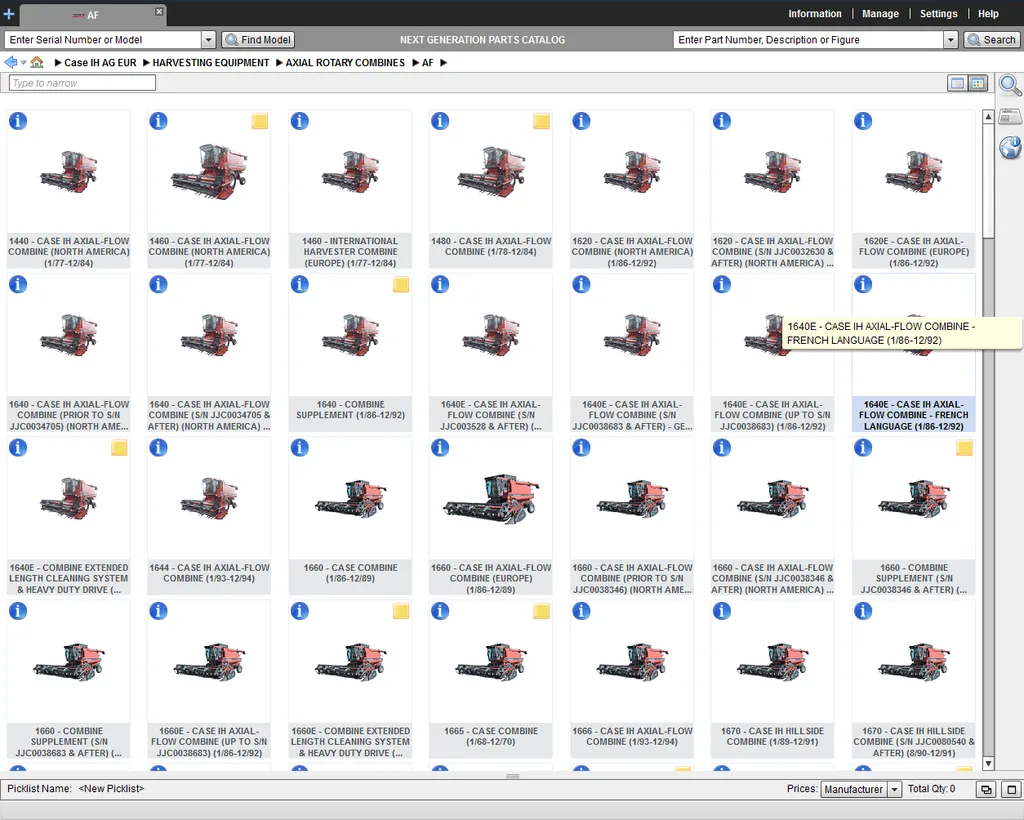The width and height of the screenshot is (1024, 820).
Task: Open yellow note on 1480 Axial-Flow
Action: [541, 121]
